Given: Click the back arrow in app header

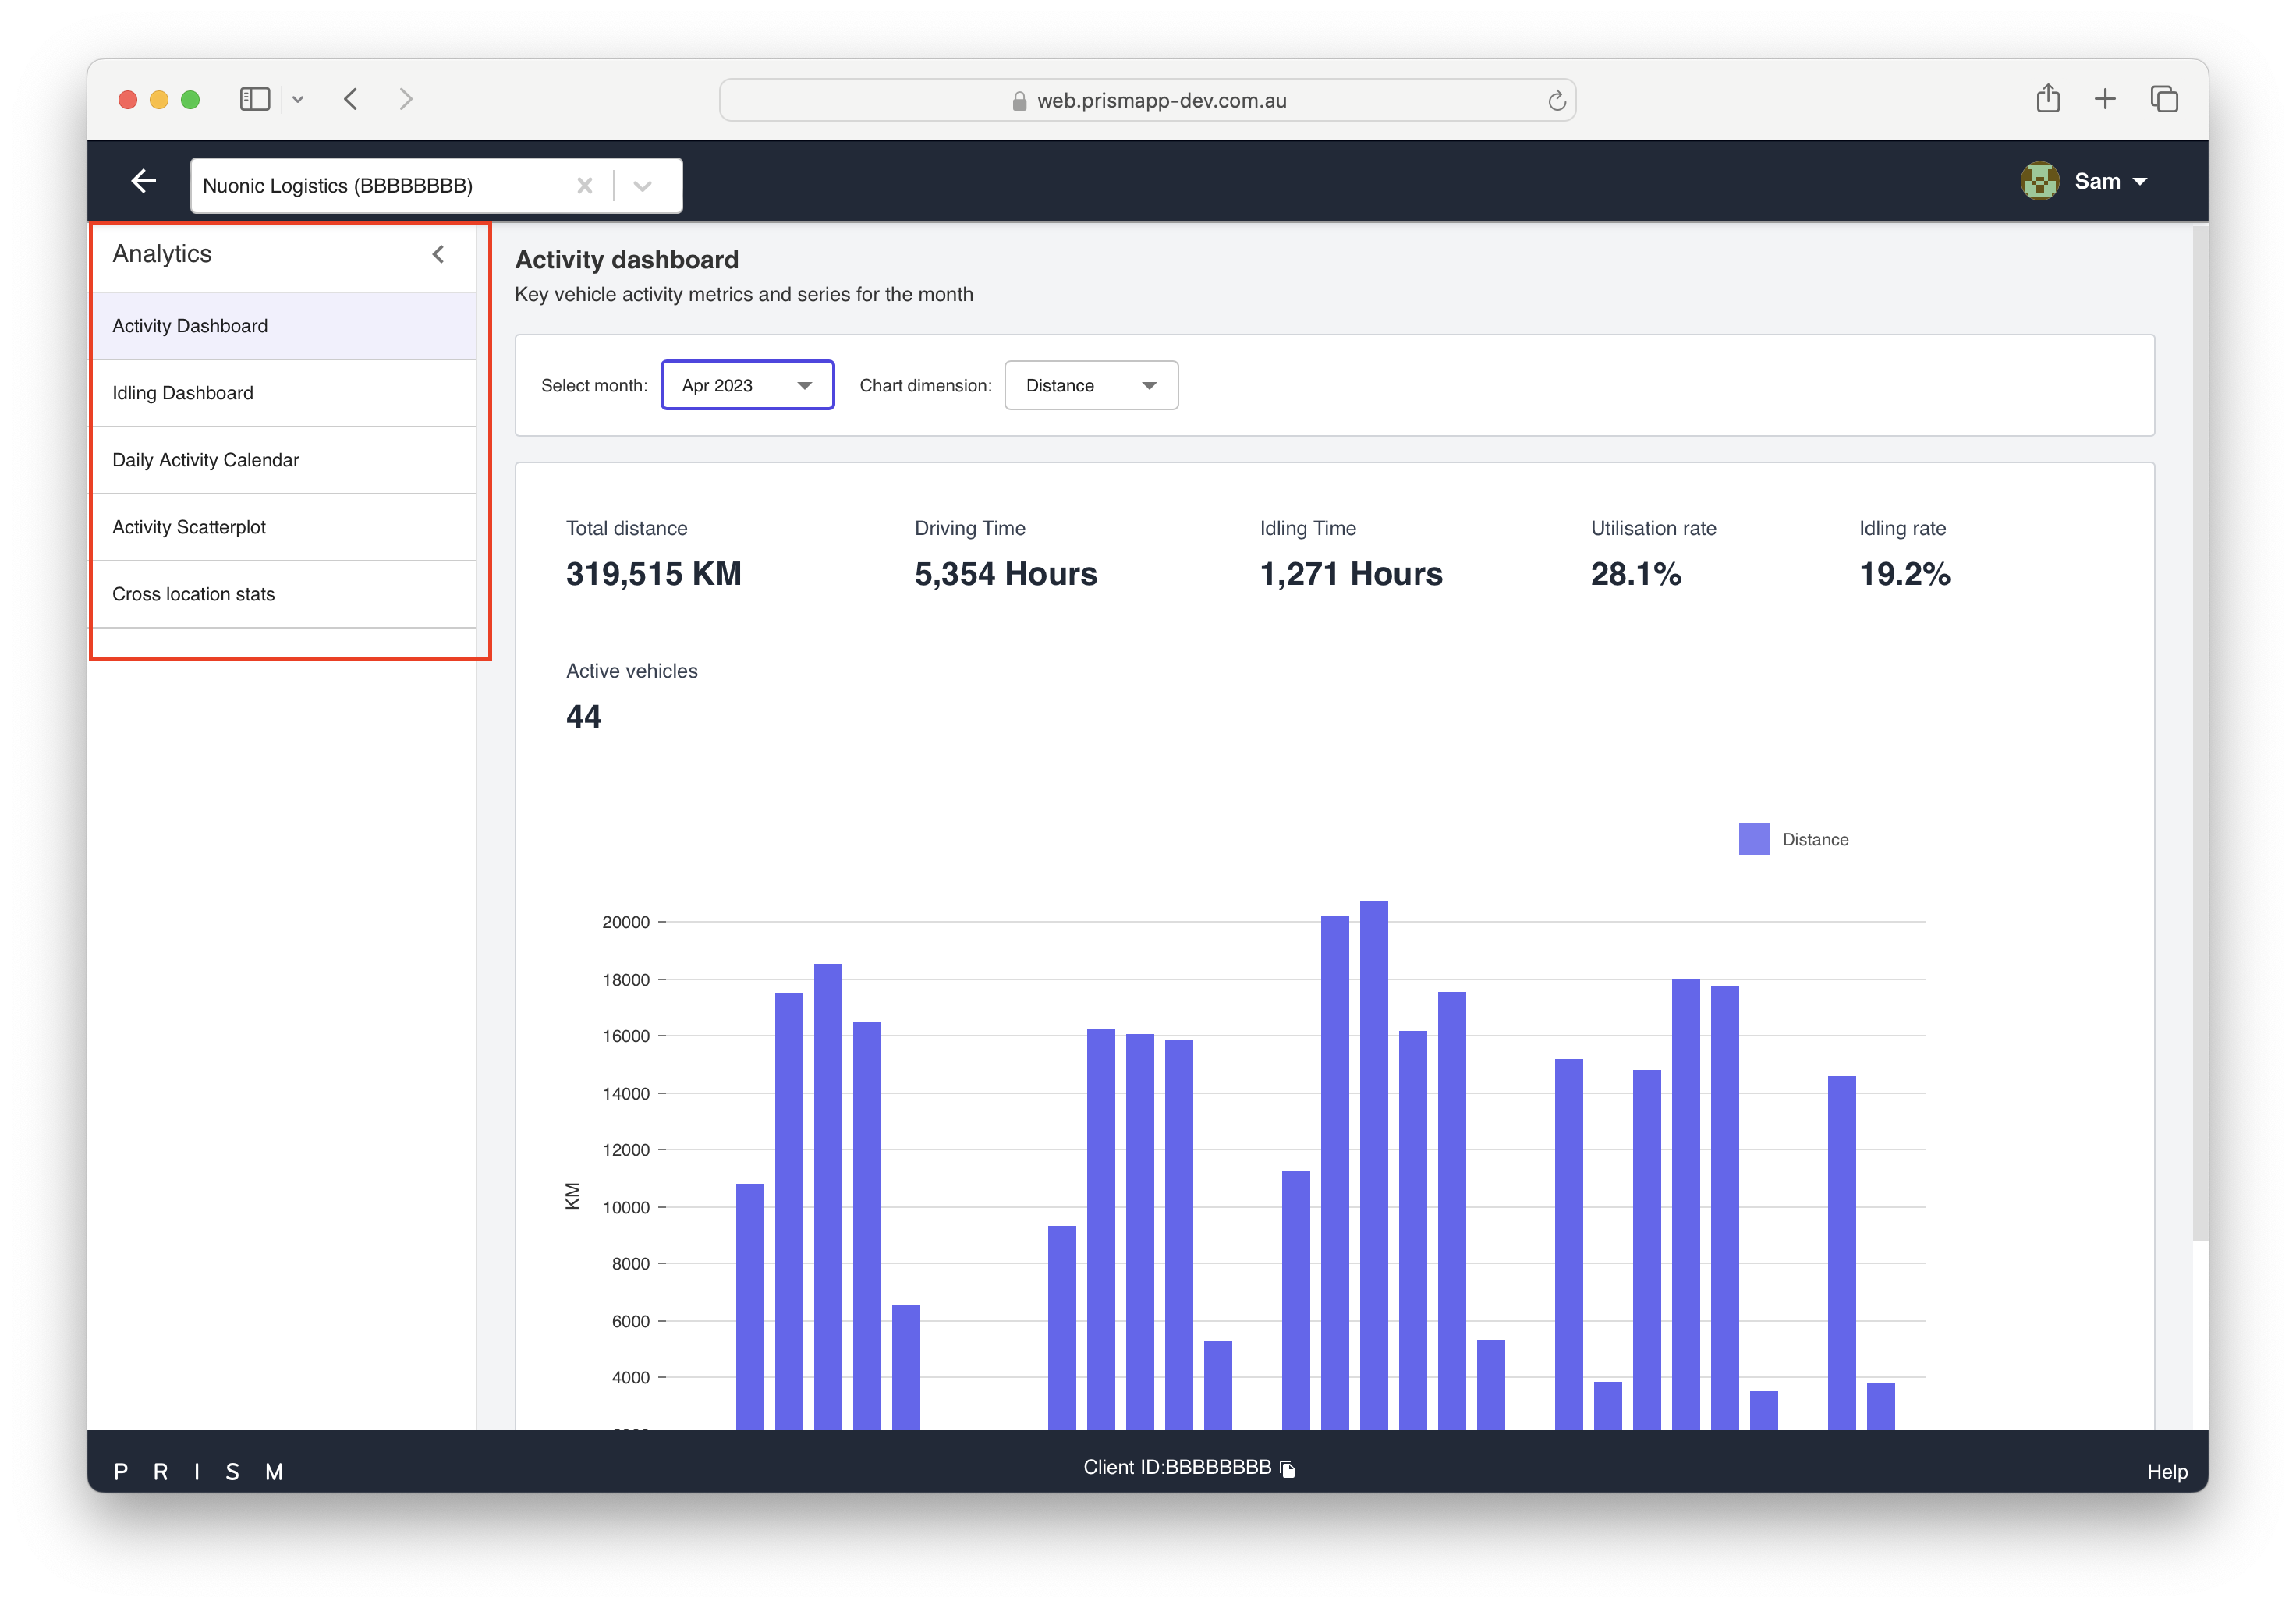Looking at the screenshot, I should coord(144,181).
